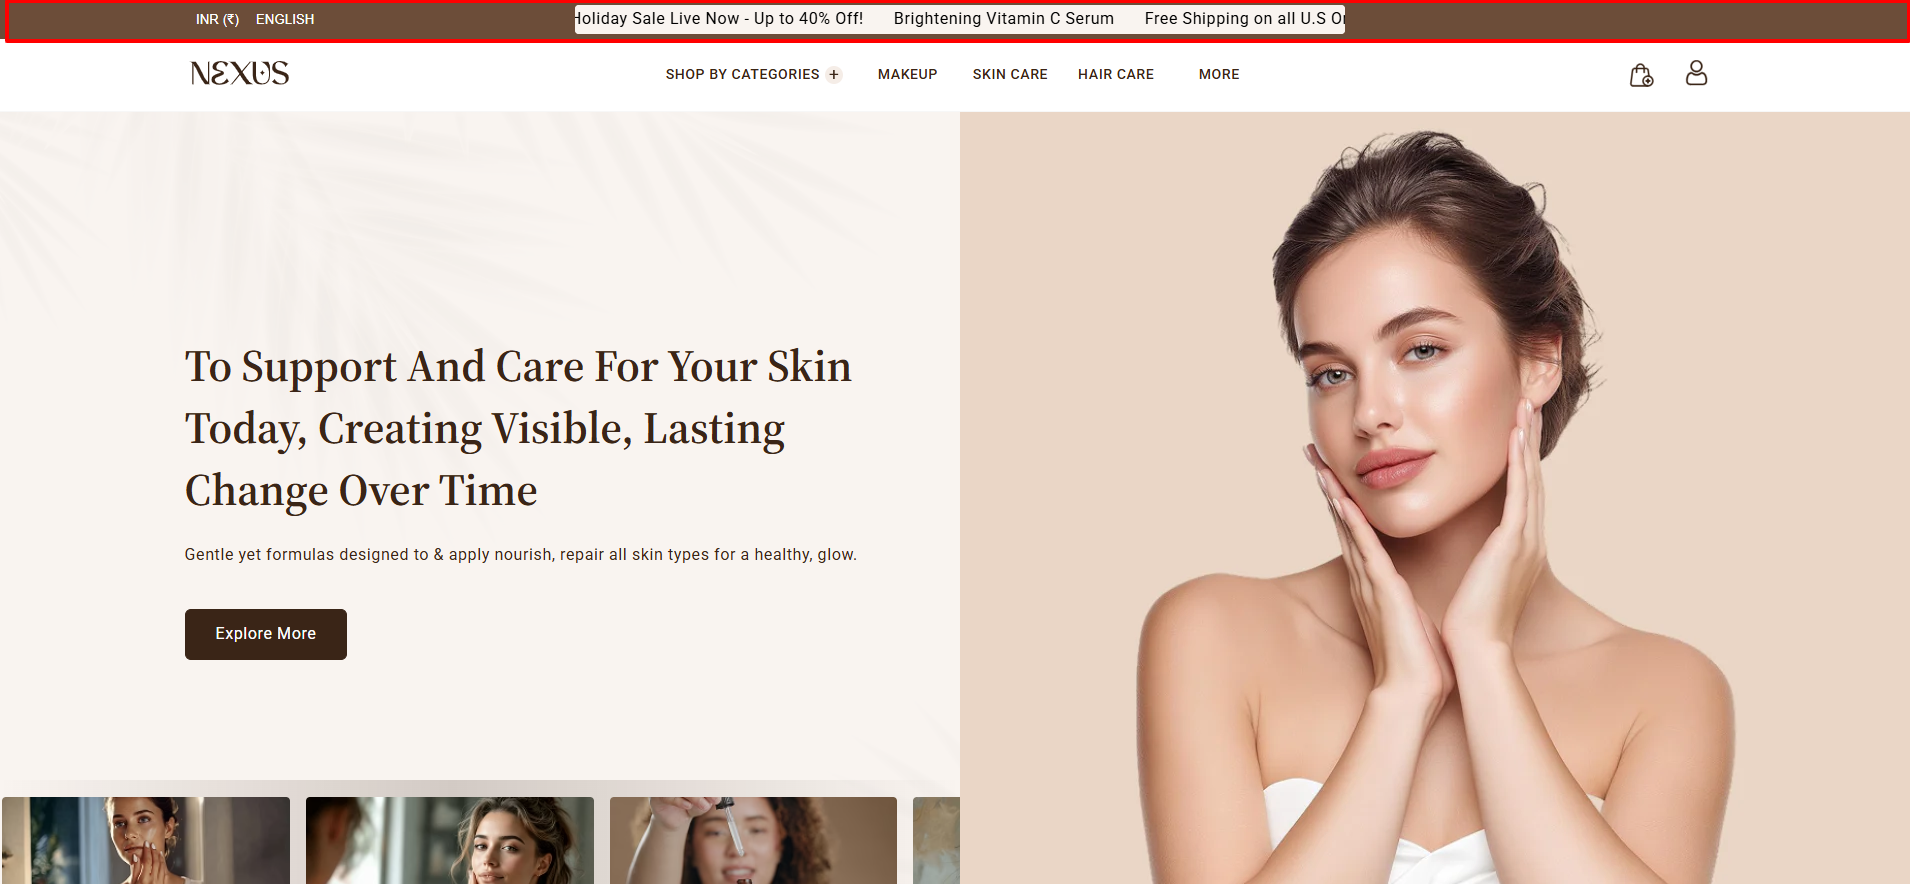Image resolution: width=1910 pixels, height=884 pixels.
Task: Go to the Makeup menu item
Action: click(907, 75)
